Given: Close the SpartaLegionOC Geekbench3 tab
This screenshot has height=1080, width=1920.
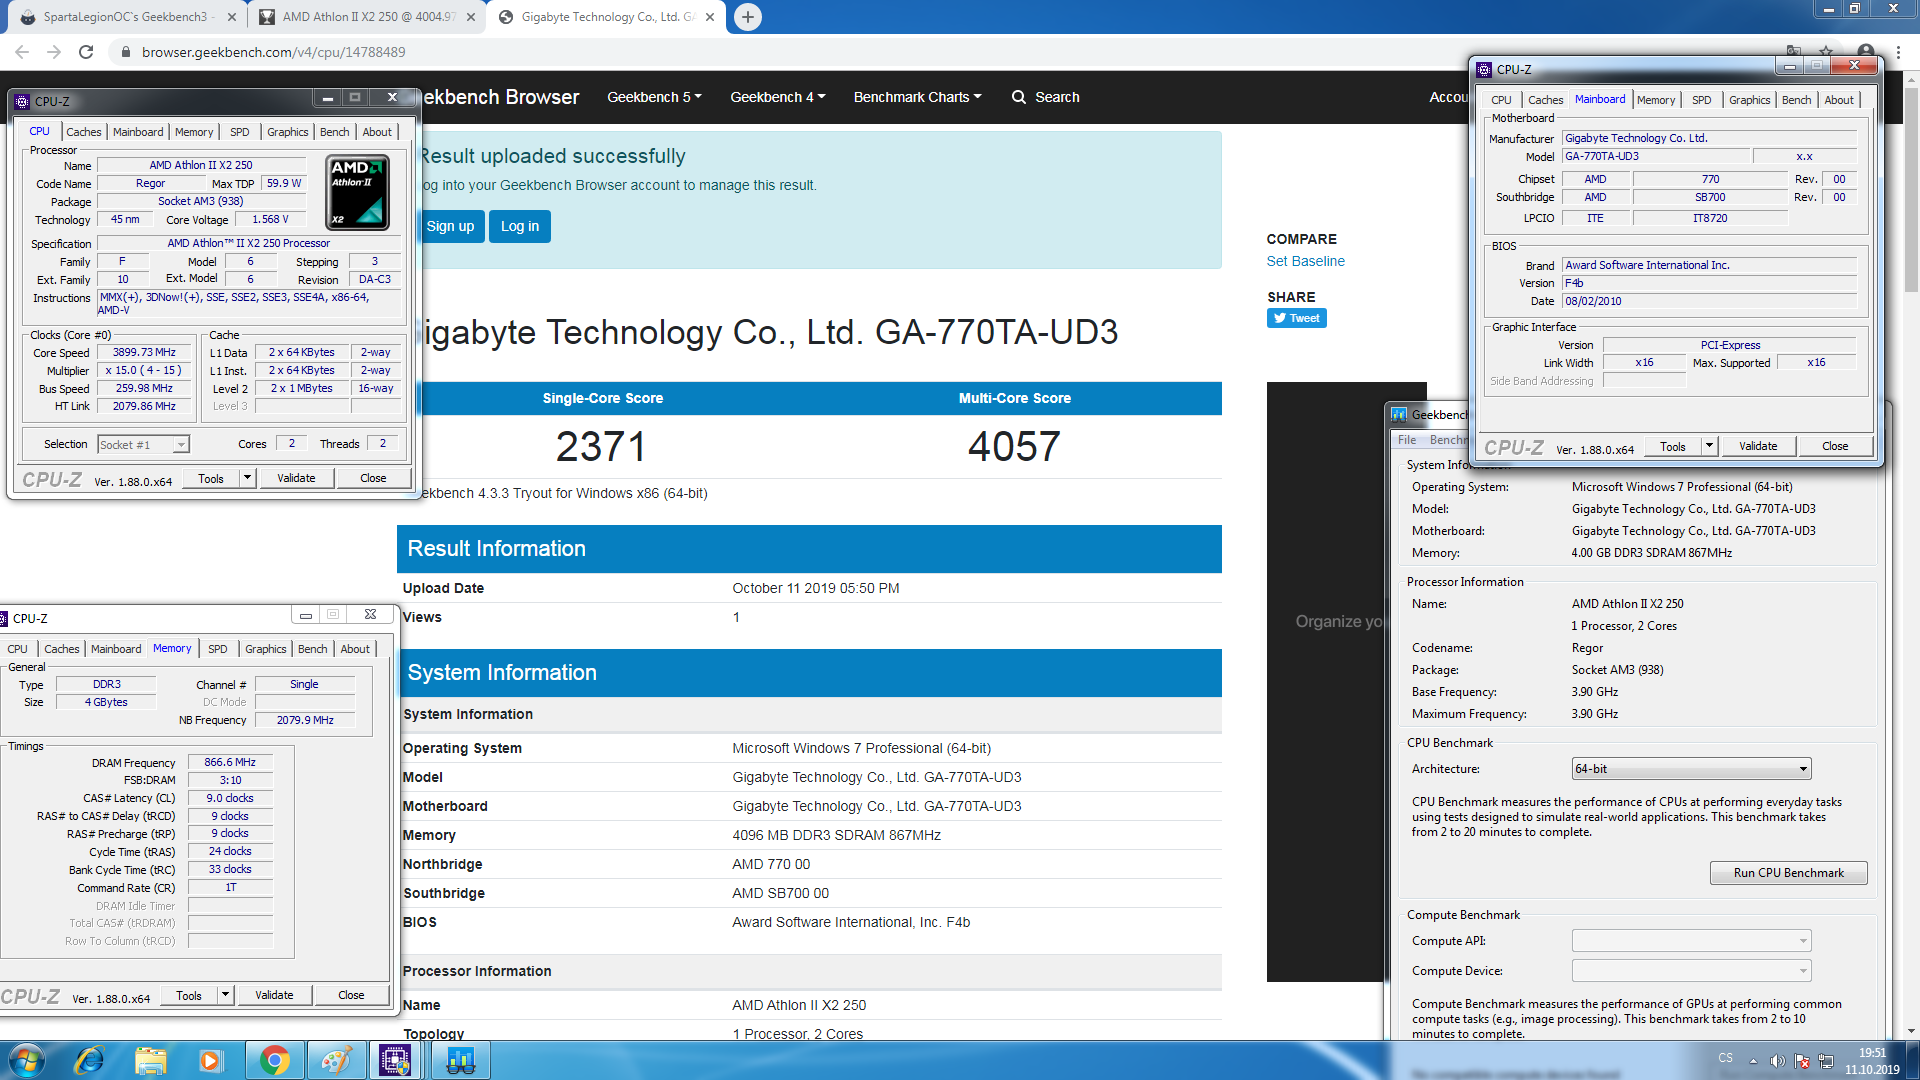Looking at the screenshot, I should click(x=232, y=17).
